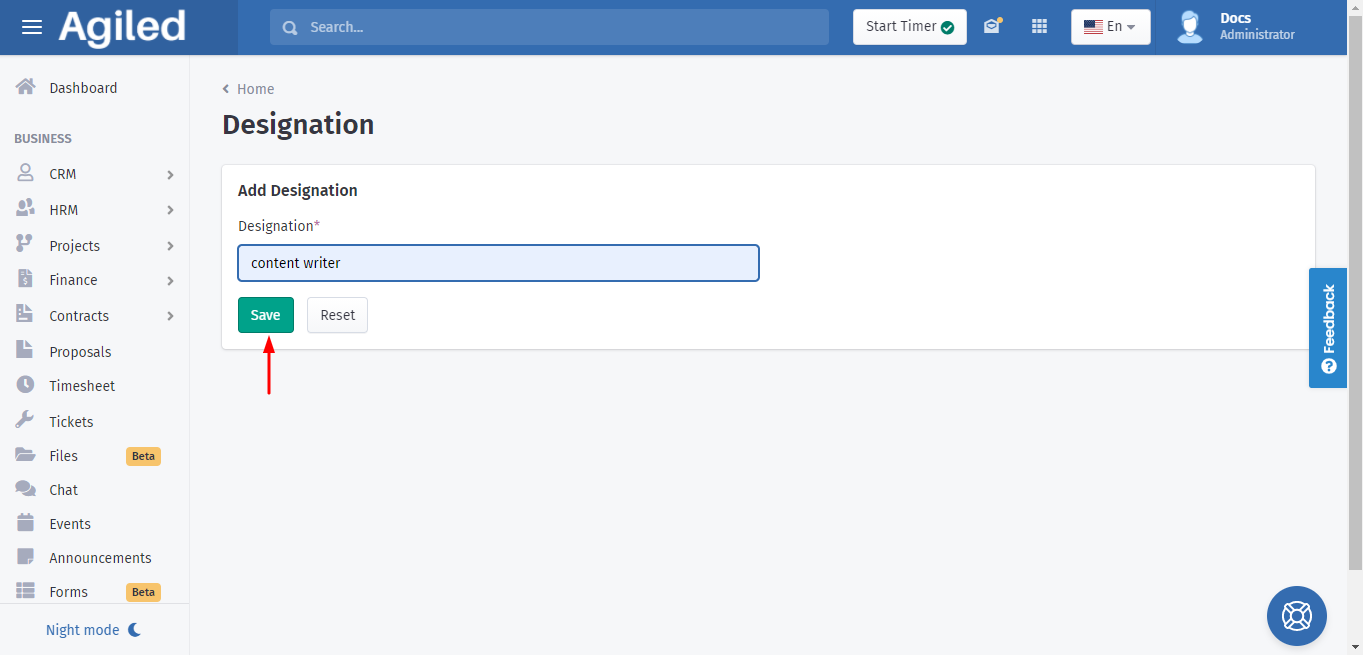Go back via the Home link
This screenshot has height=655, width=1363.
[254, 89]
